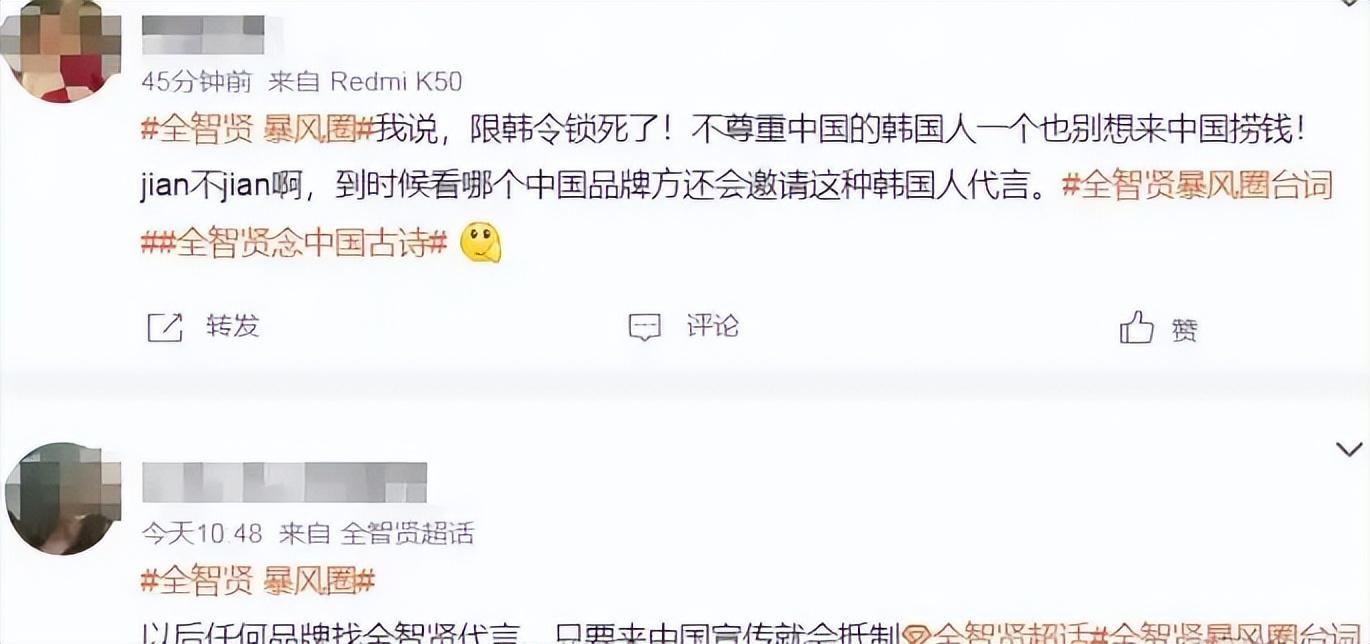Open 全智贤超话 source link beside 今天10:48
This screenshot has height=644, width=1370.
pyautogui.click(x=407, y=533)
